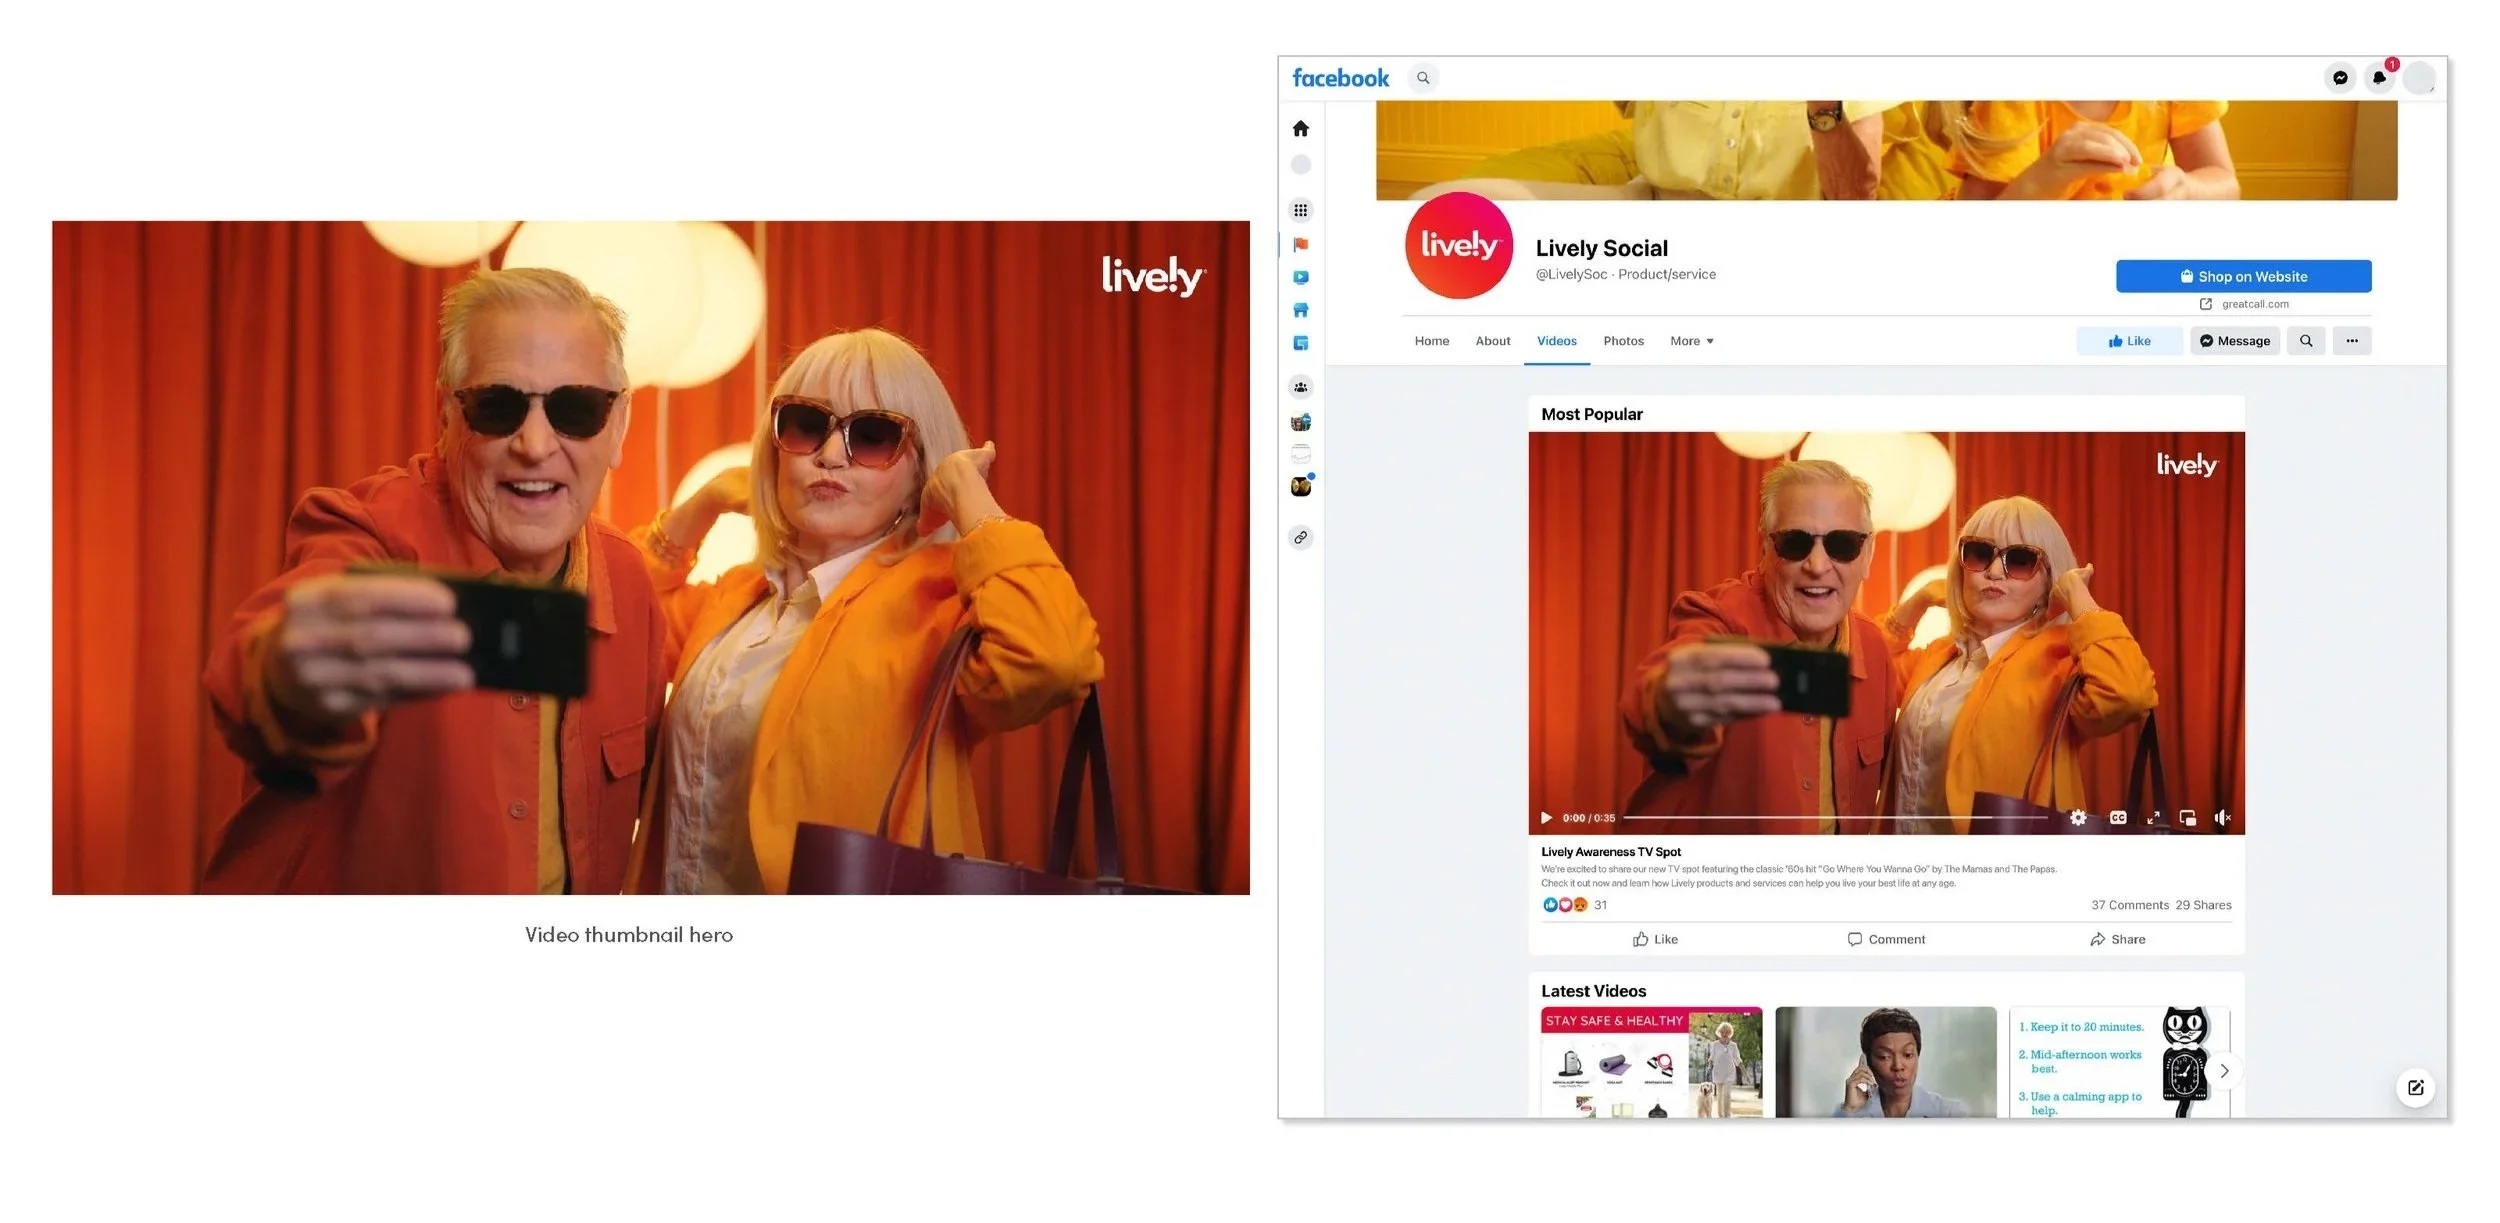Toggle closed captions on video

coord(2117,818)
